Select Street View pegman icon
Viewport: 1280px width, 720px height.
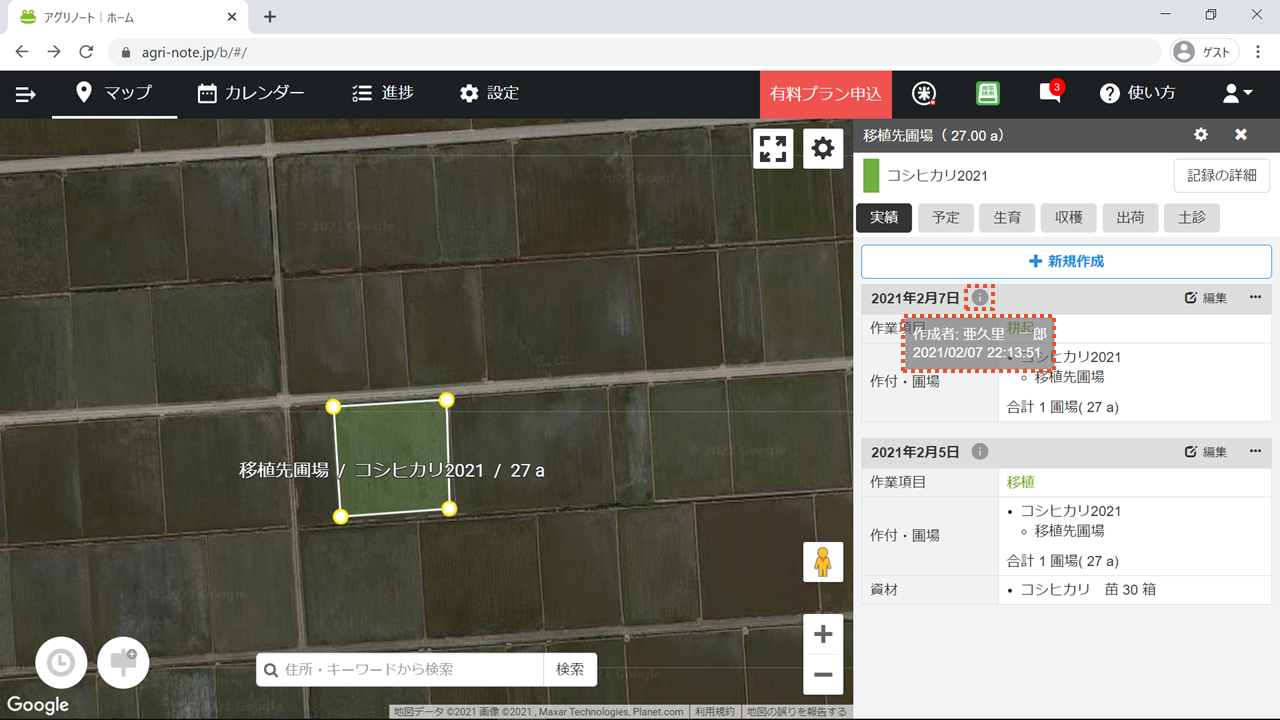pyautogui.click(x=823, y=562)
